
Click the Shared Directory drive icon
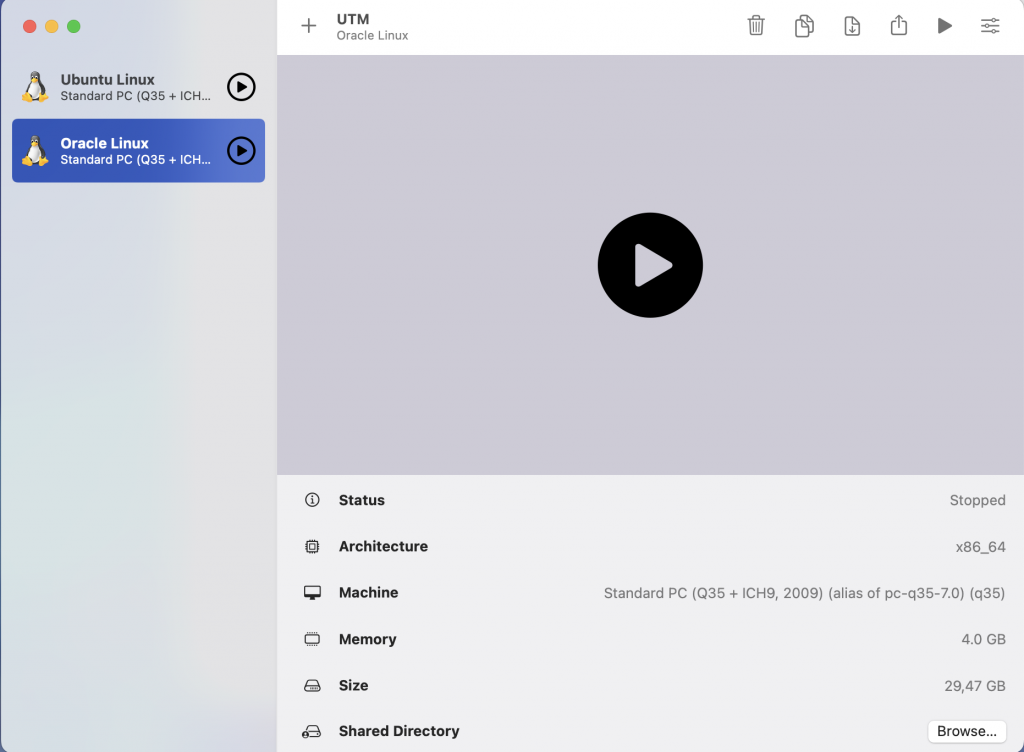[312, 732]
